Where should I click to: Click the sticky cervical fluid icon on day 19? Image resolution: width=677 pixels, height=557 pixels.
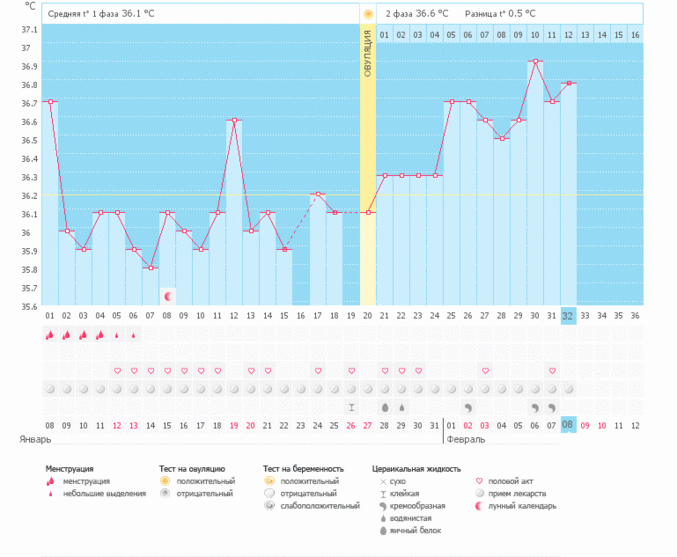pyautogui.click(x=351, y=408)
